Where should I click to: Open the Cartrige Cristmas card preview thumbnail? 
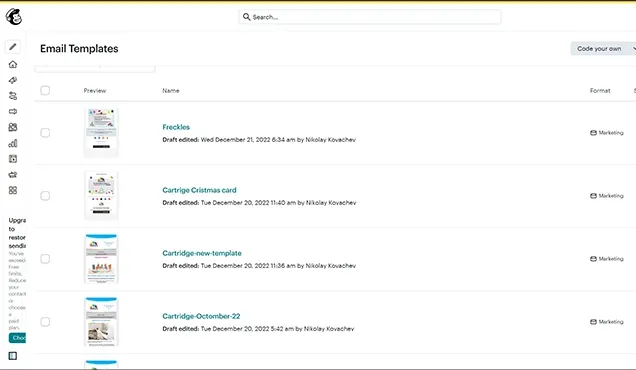pyautogui.click(x=101, y=196)
